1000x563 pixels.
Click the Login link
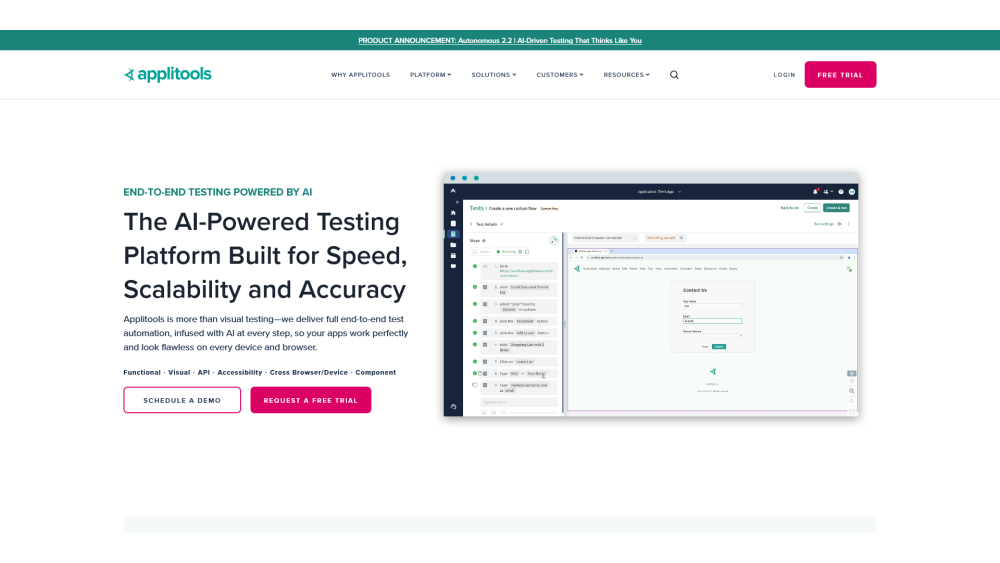pyautogui.click(x=784, y=75)
